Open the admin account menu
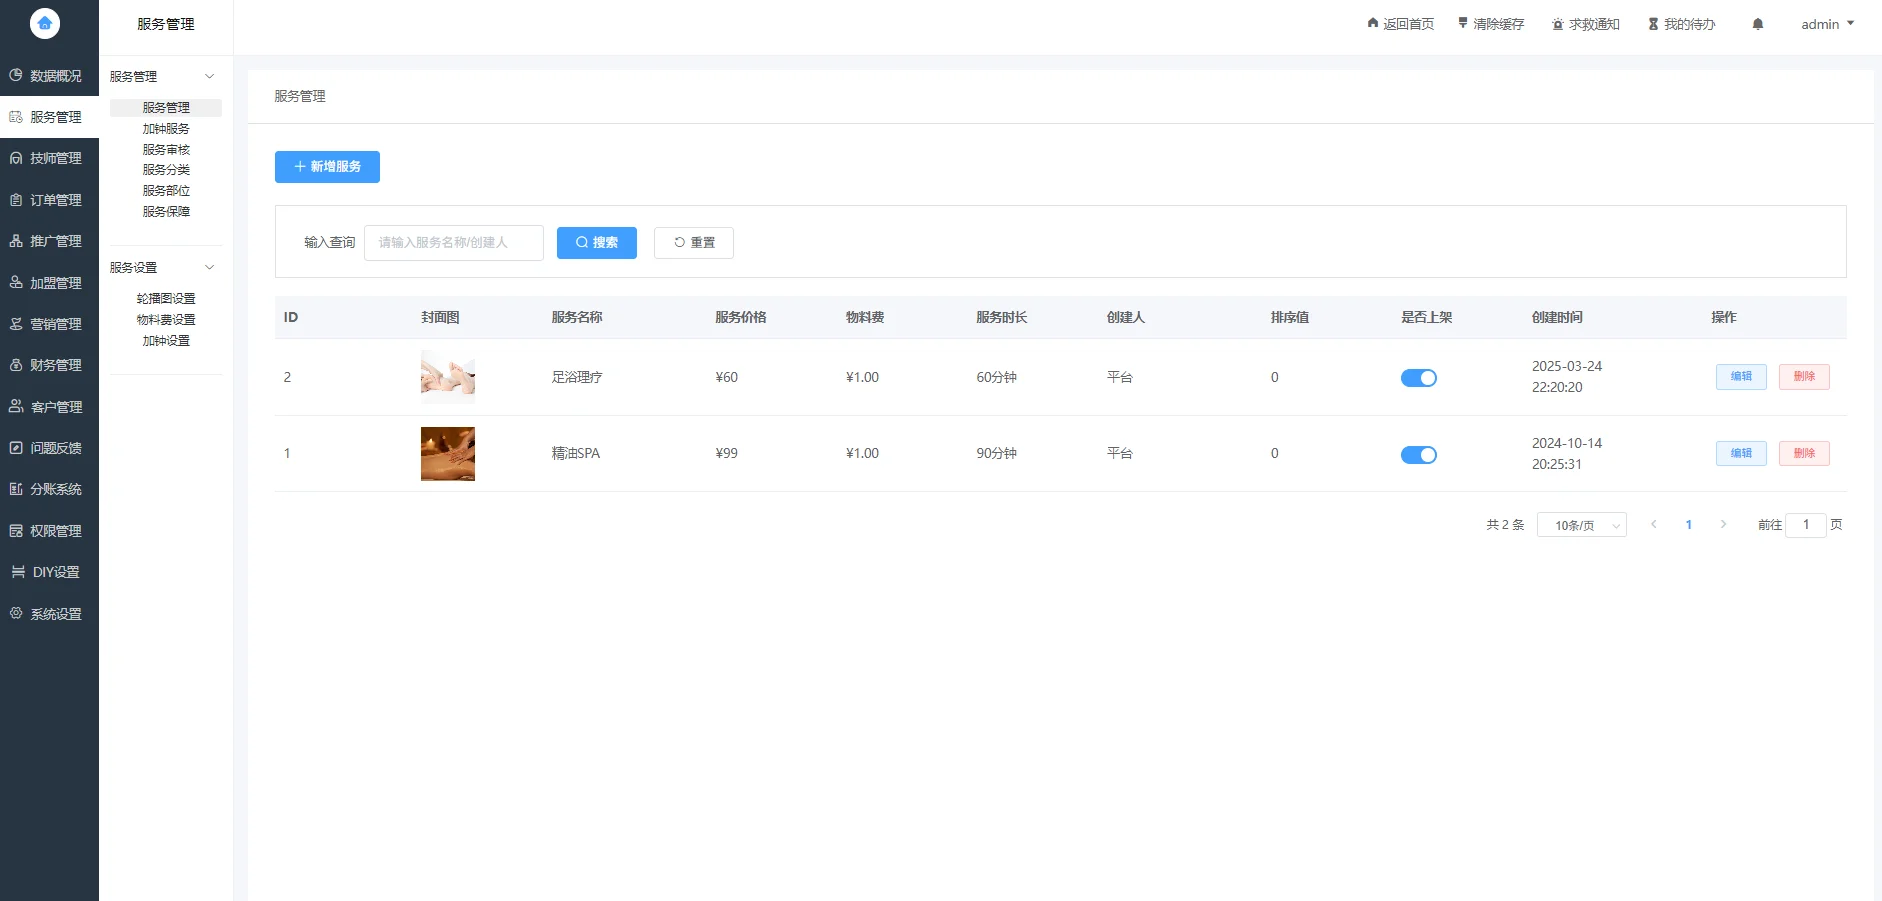The image size is (1882, 901). click(1824, 23)
